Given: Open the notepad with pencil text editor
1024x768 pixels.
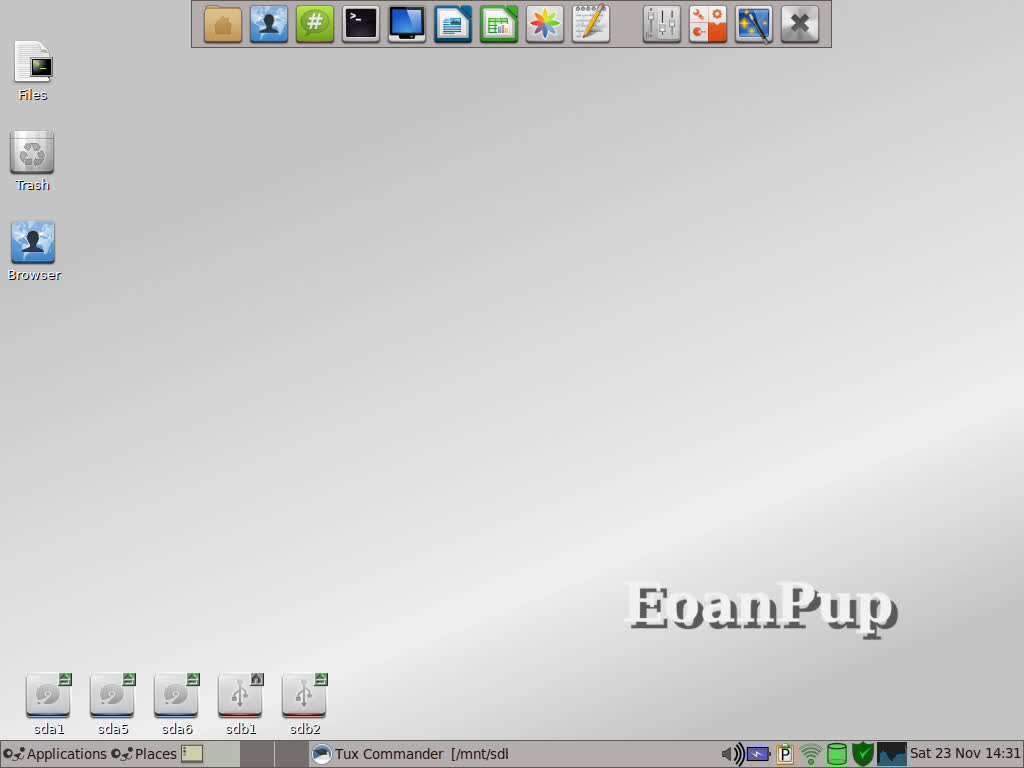Looking at the screenshot, I should point(591,24).
